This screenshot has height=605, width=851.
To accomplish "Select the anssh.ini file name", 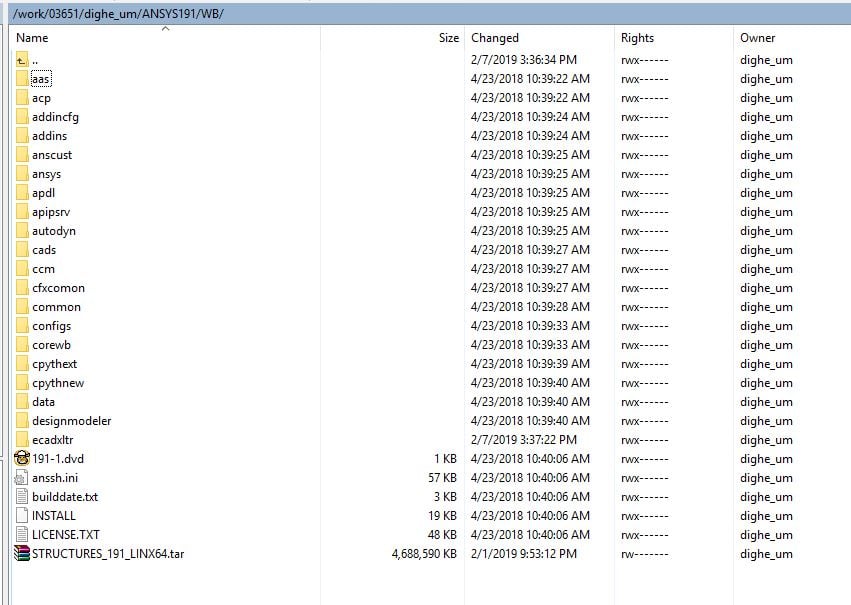I will point(55,477).
